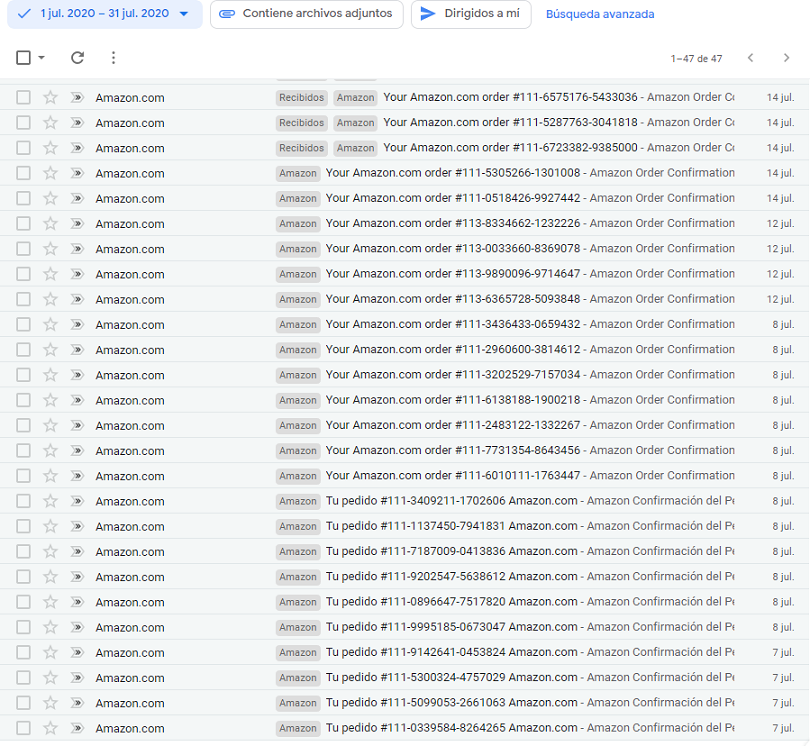Select email for order #111-6575176-5433036 checkbox
Viewport: 810px width, 746px height.
[x=23, y=97]
